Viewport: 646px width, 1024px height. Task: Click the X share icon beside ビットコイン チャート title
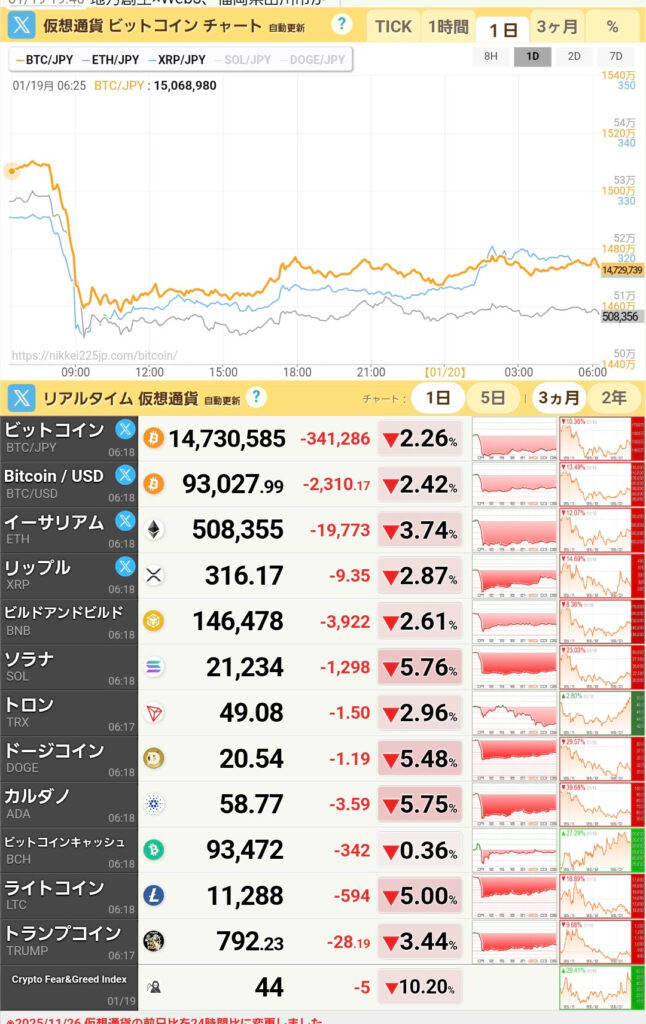tap(22, 26)
